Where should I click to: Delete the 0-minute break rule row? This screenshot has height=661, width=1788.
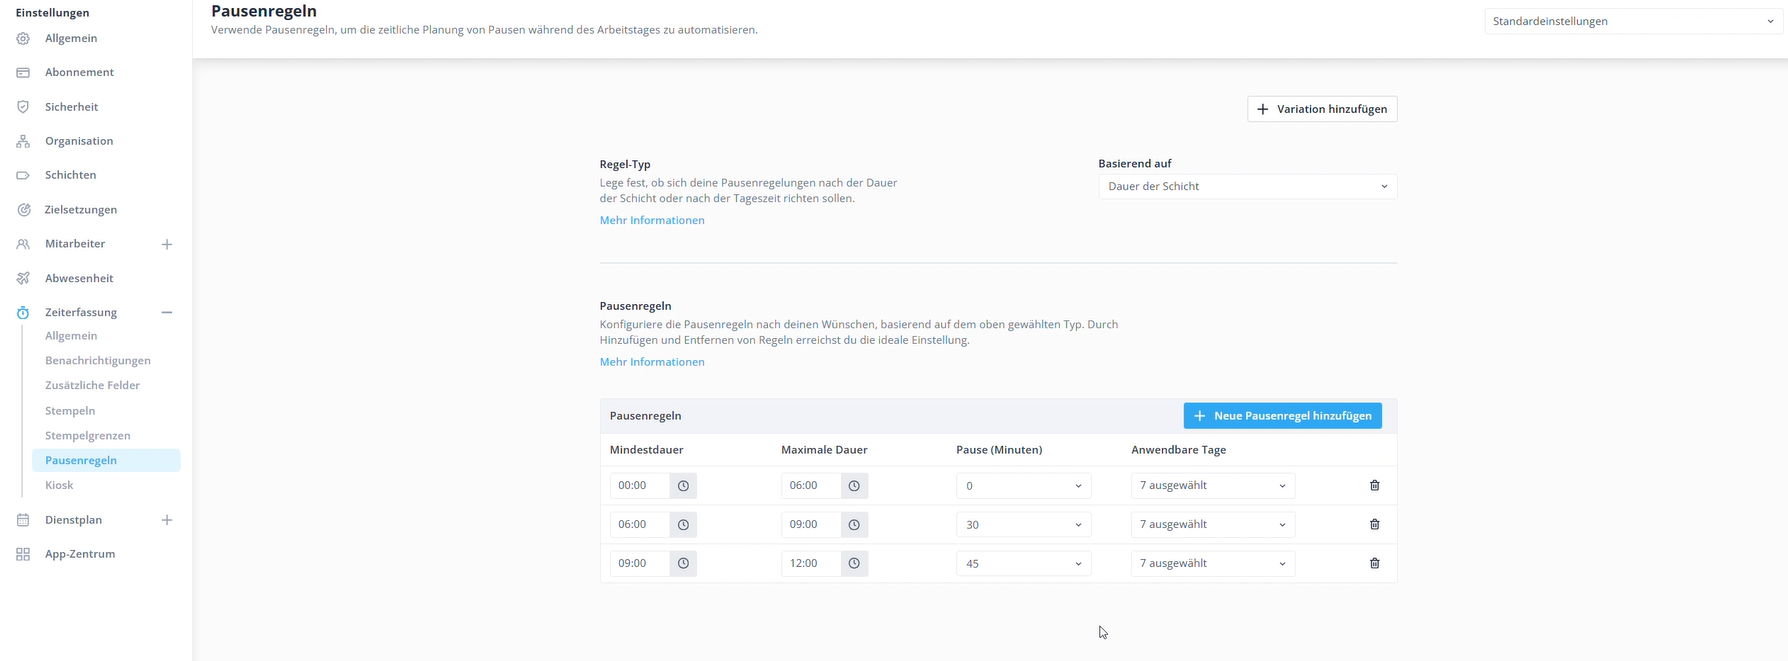pos(1375,486)
